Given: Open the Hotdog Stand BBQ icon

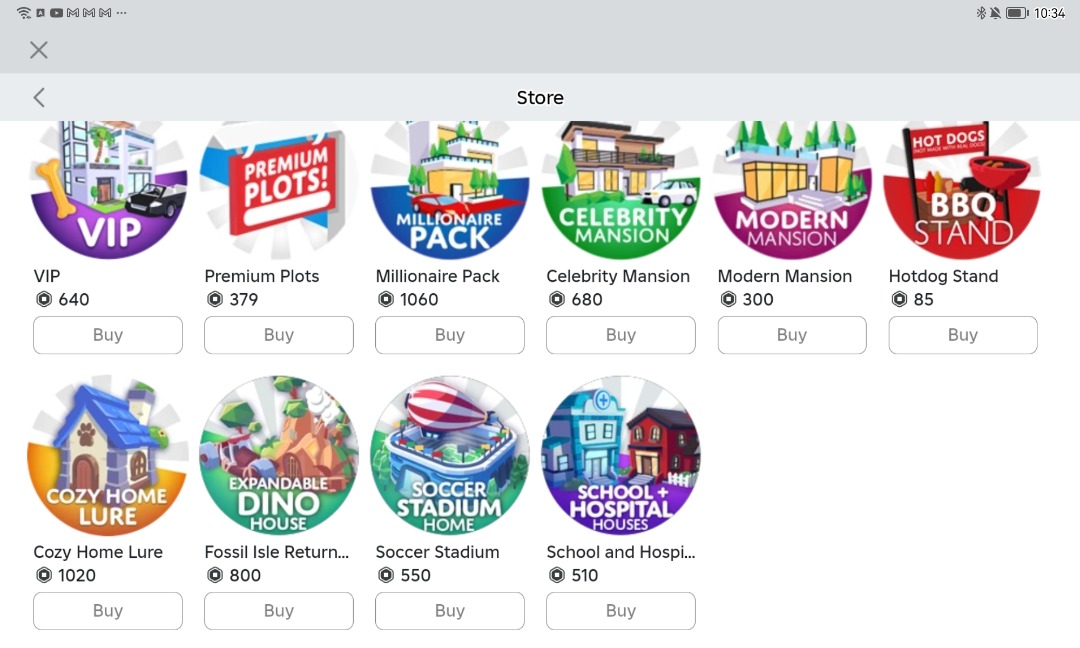Looking at the screenshot, I should coord(962,190).
